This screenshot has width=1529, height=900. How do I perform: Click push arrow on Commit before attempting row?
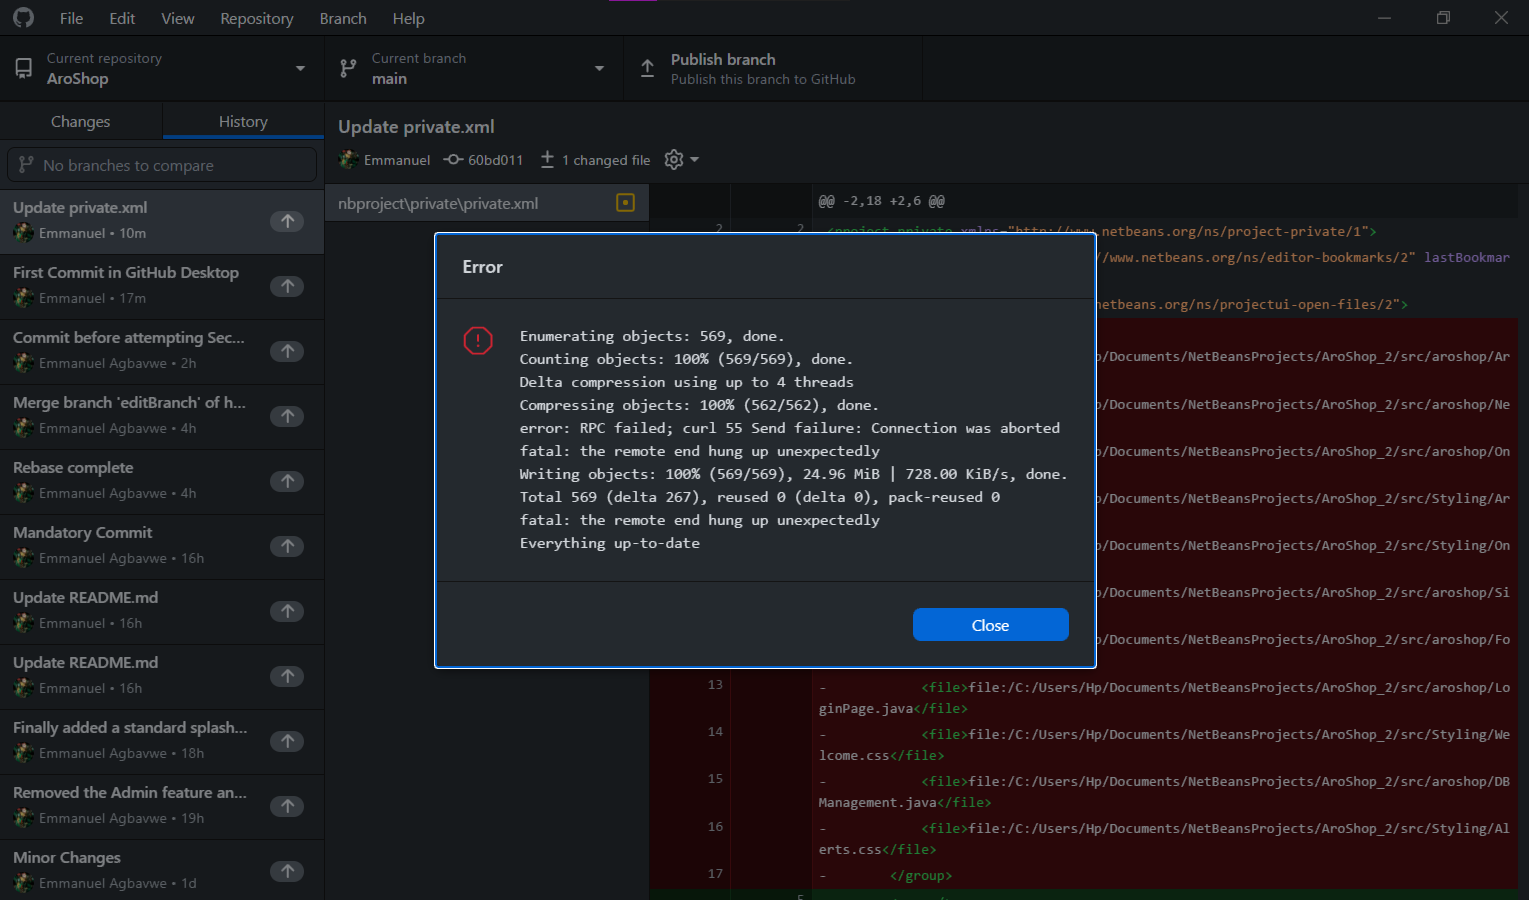pyautogui.click(x=287, y=351)
